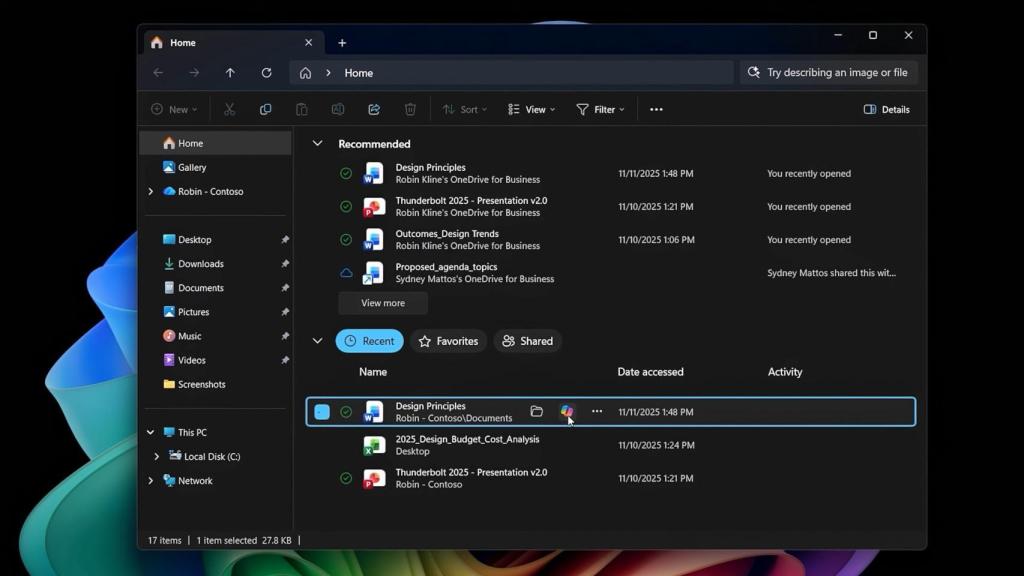1024x576 pixels.
Task: Click the Paste icon in the toolbar
Action: pyautogui.click(x=301, y=109)
